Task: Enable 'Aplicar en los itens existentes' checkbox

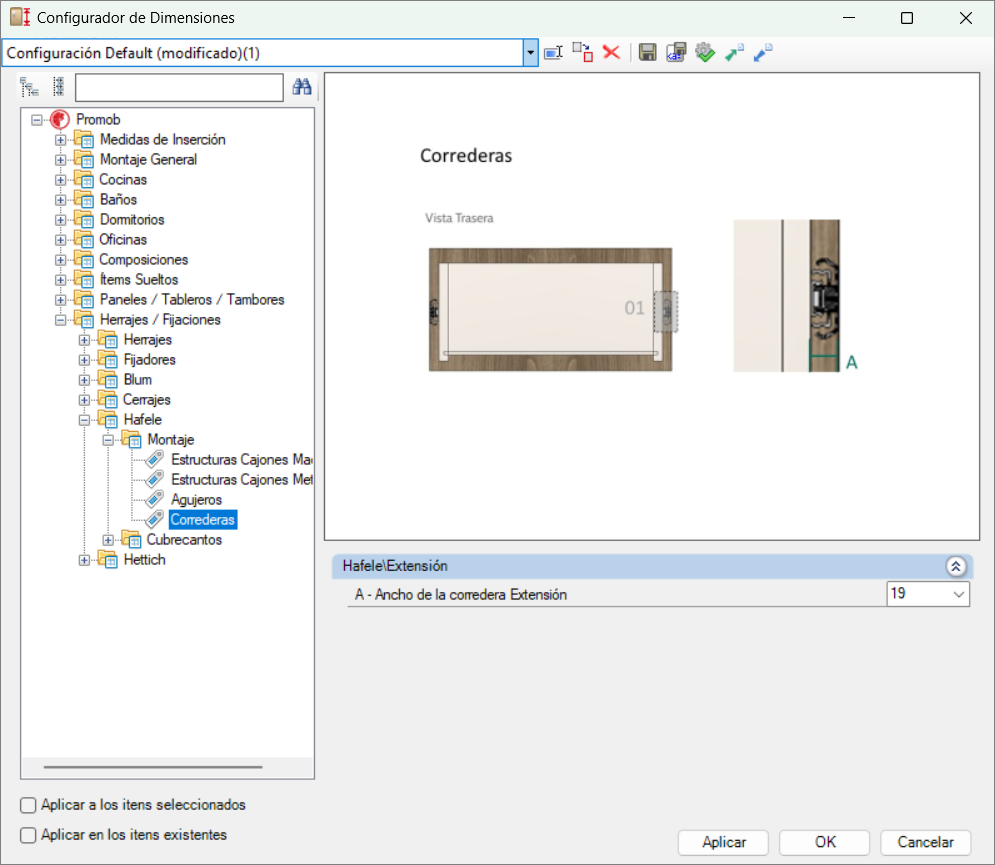Action: click(28, 835)
